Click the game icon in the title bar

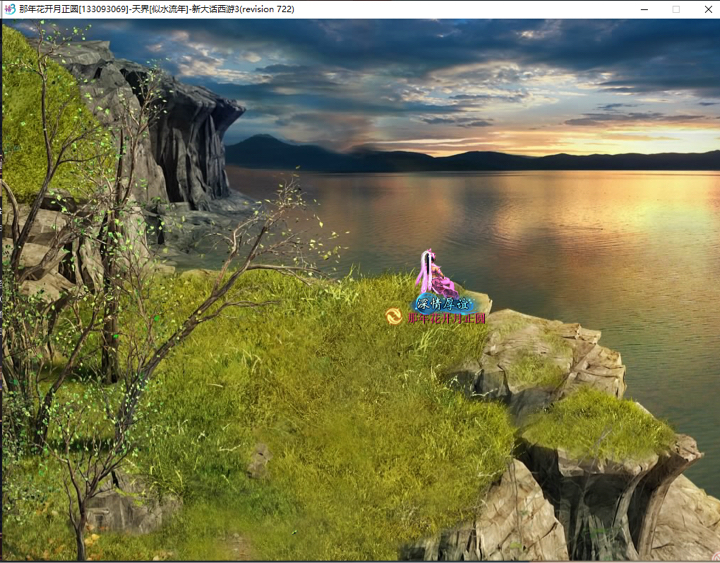[9, 9]
